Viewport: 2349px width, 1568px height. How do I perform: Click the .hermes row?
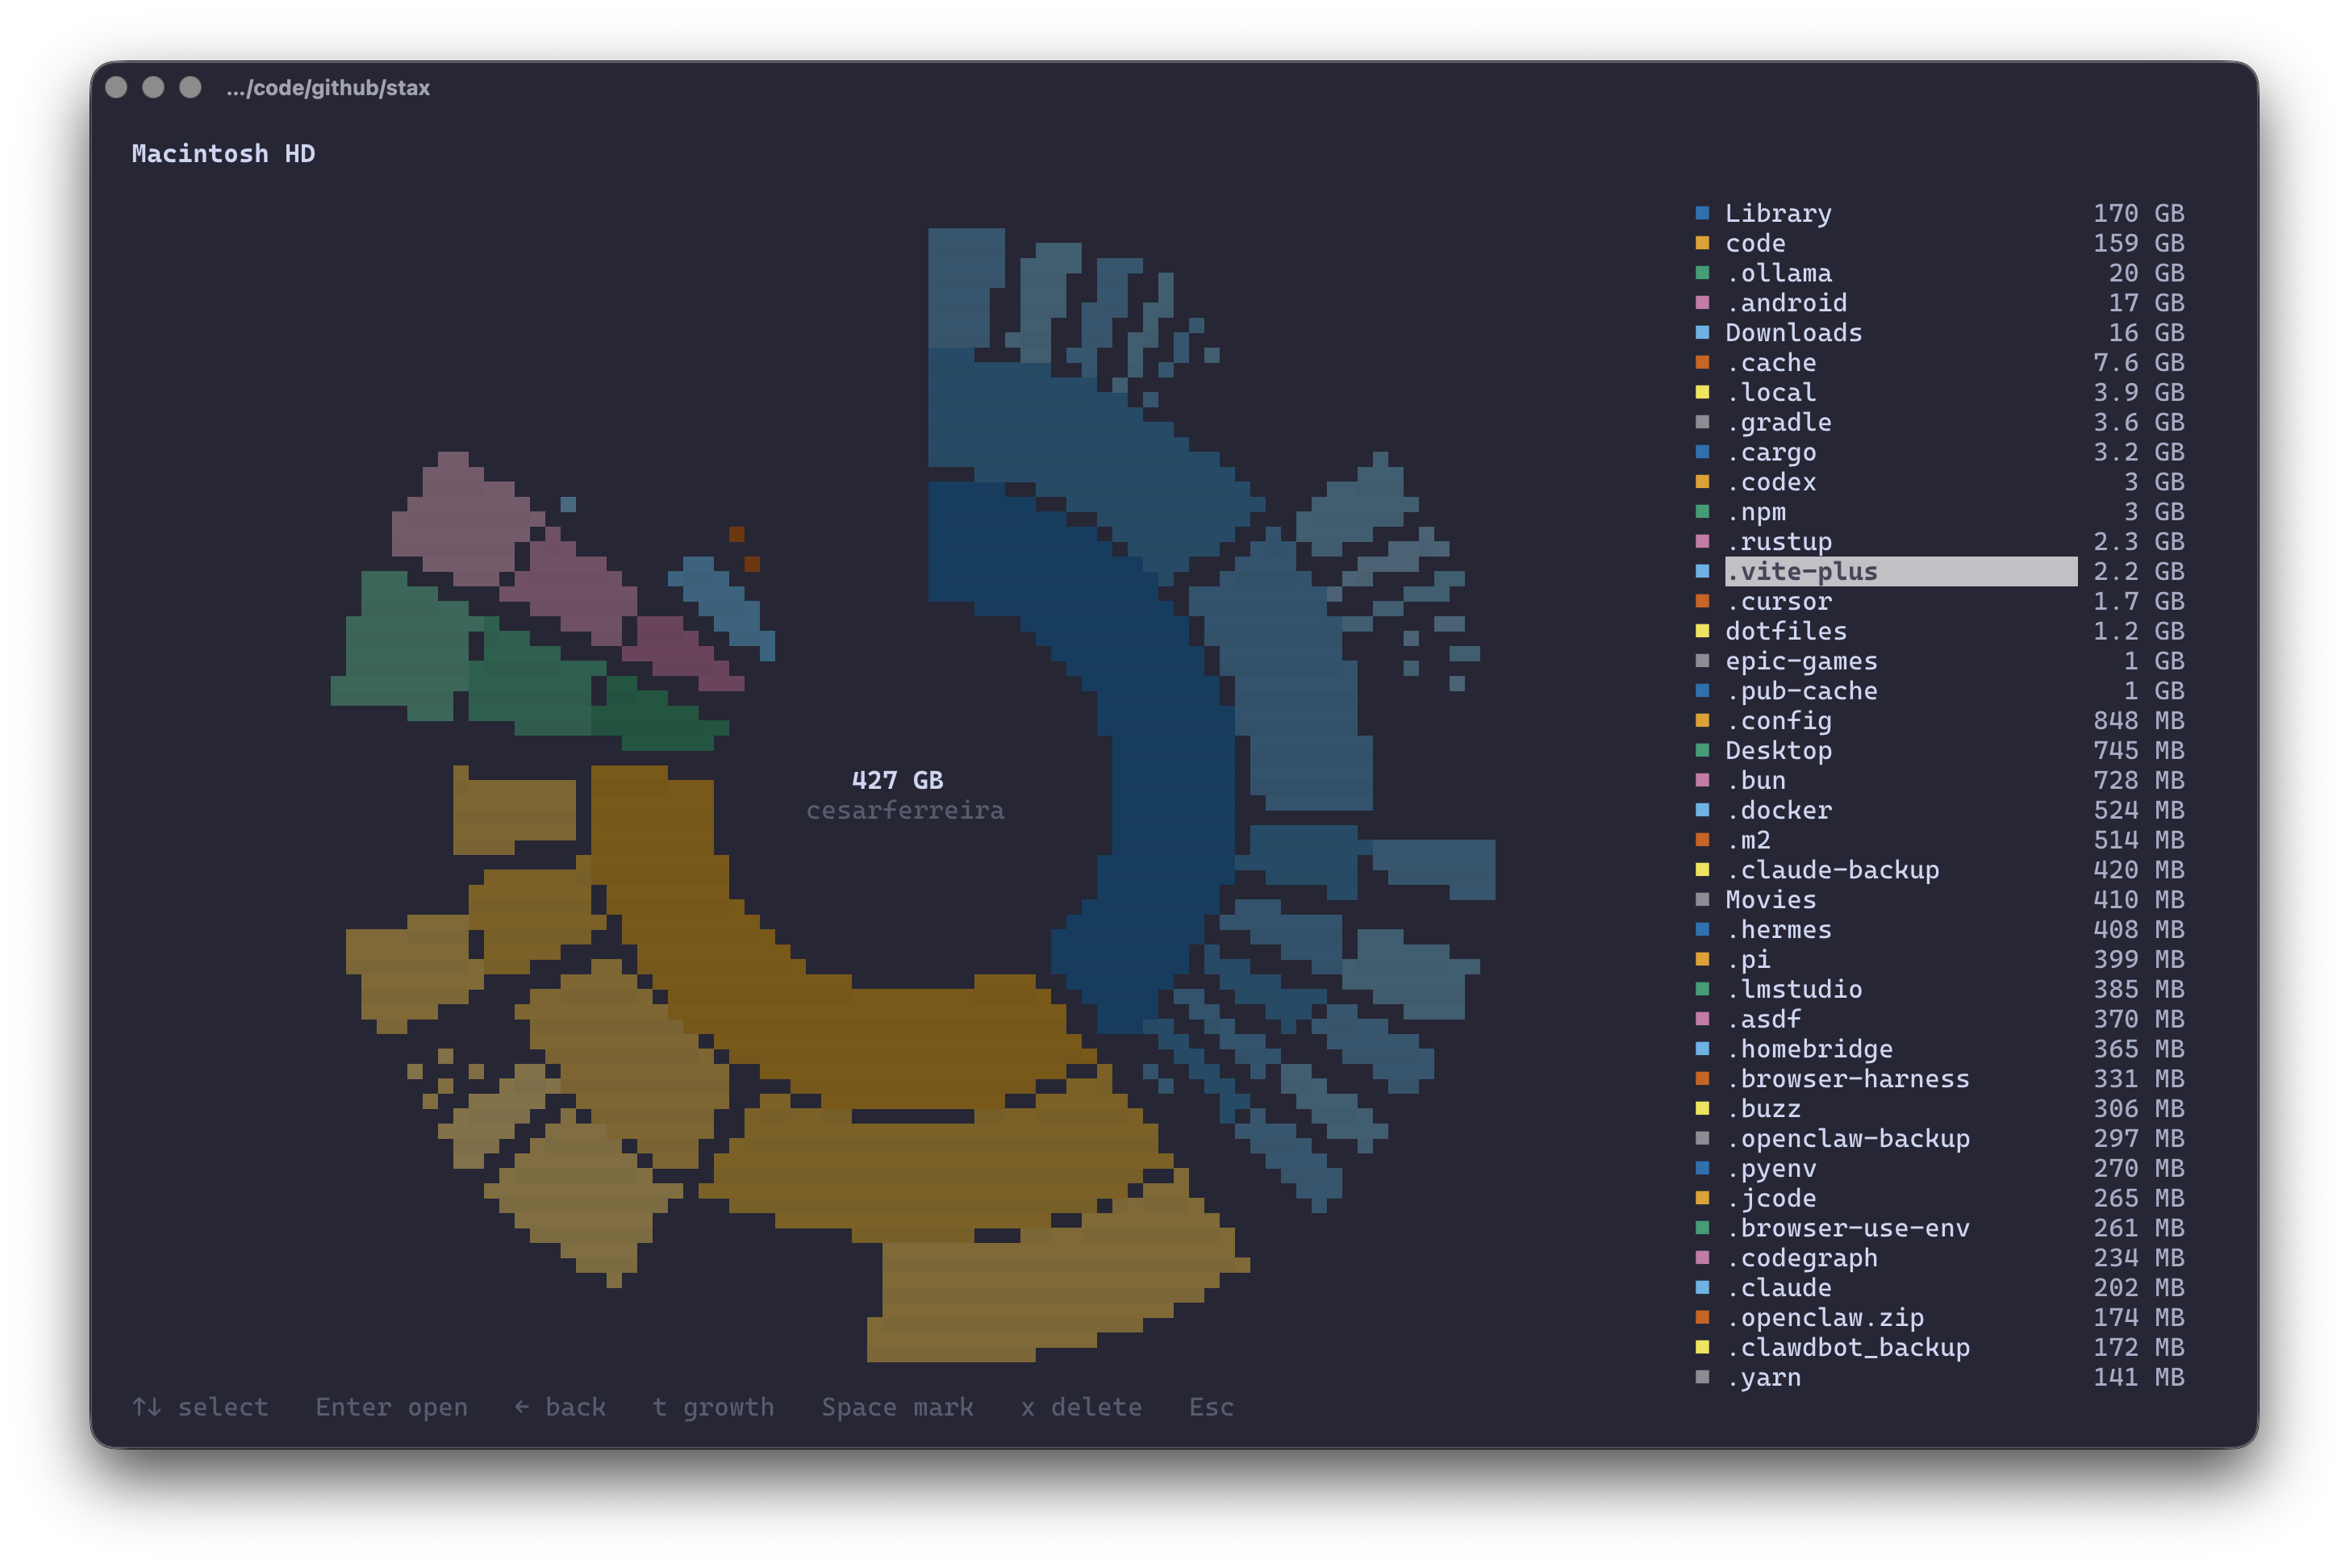click(x=1939, y=930)
